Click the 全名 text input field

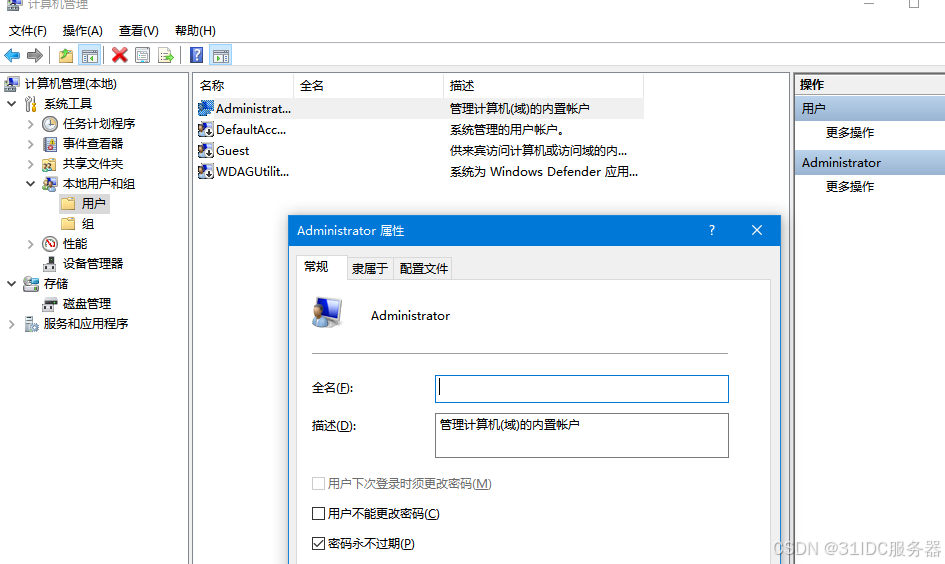click(581, 389)
